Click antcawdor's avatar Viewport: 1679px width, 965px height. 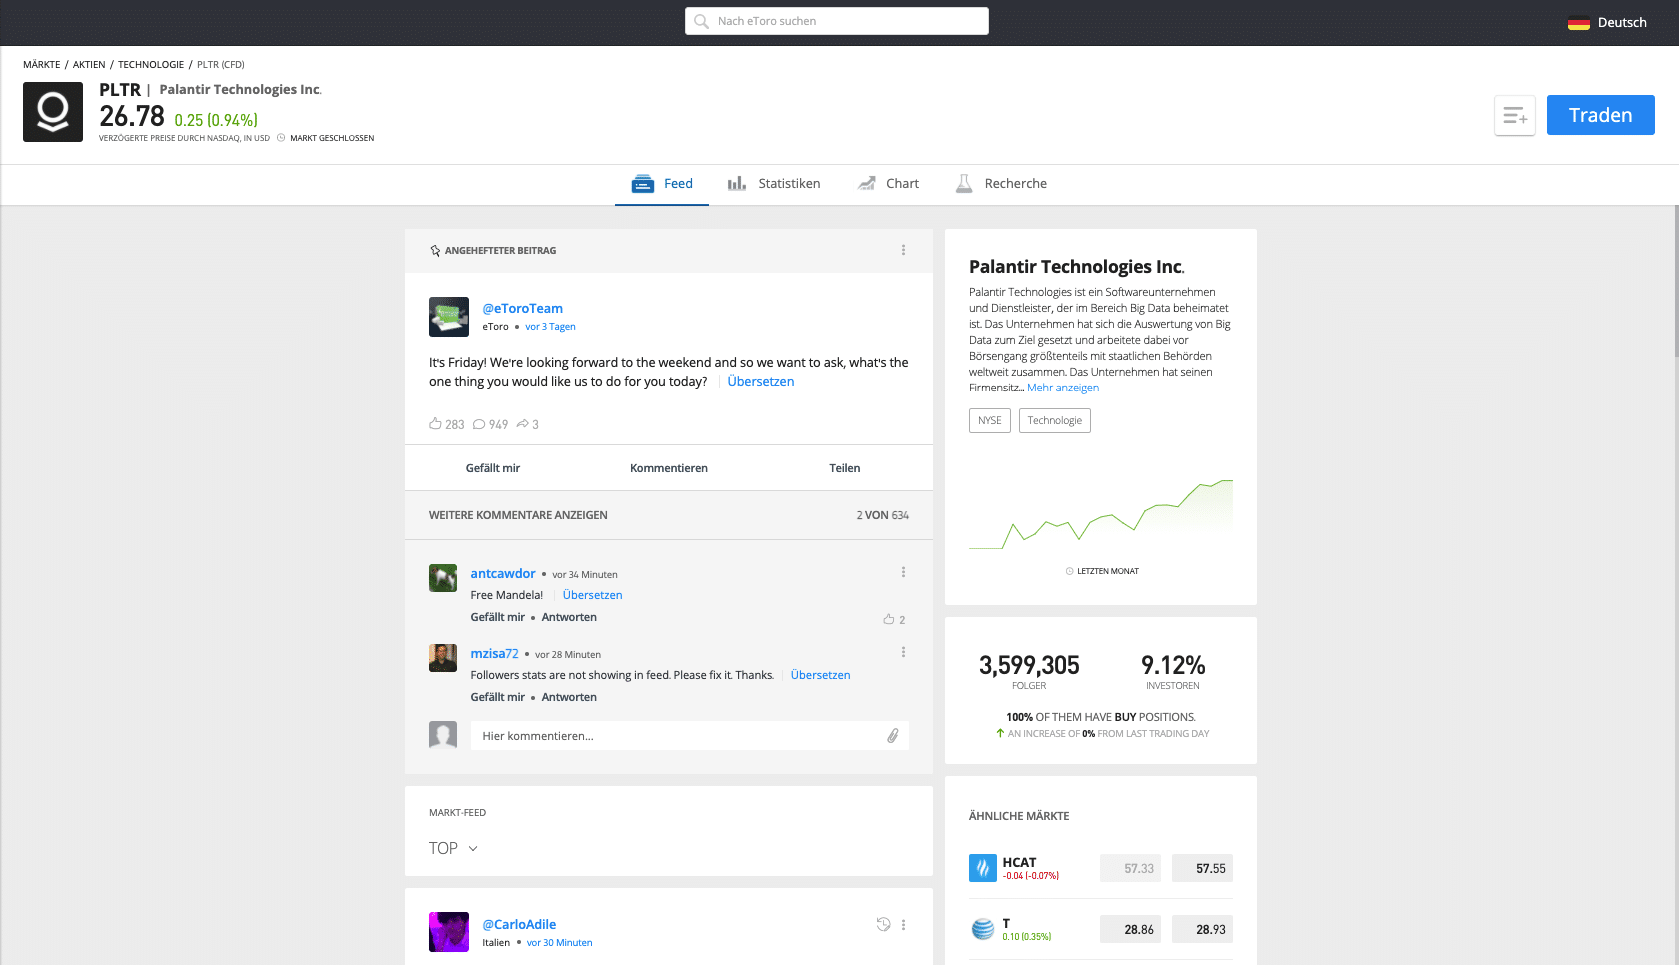(443, 578)
